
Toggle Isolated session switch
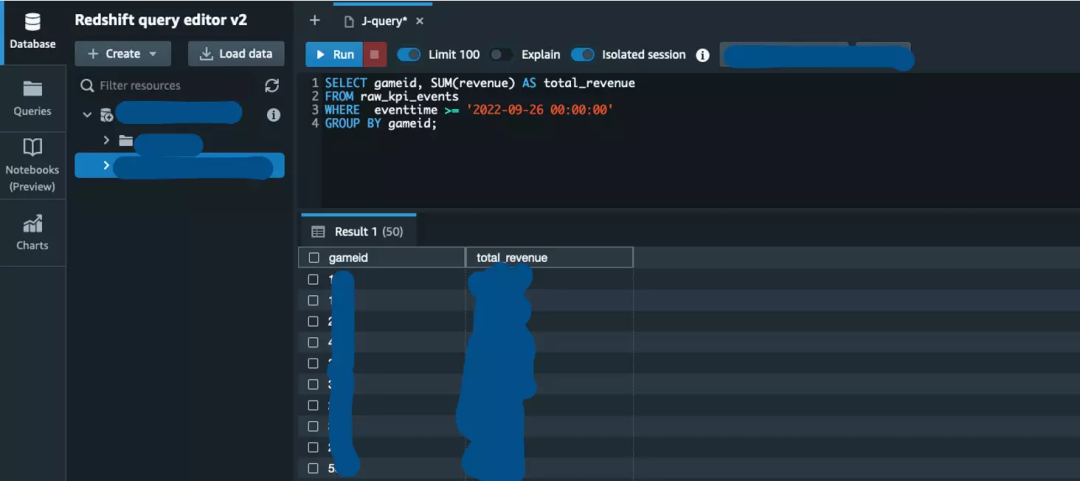(x=583, y=54)
